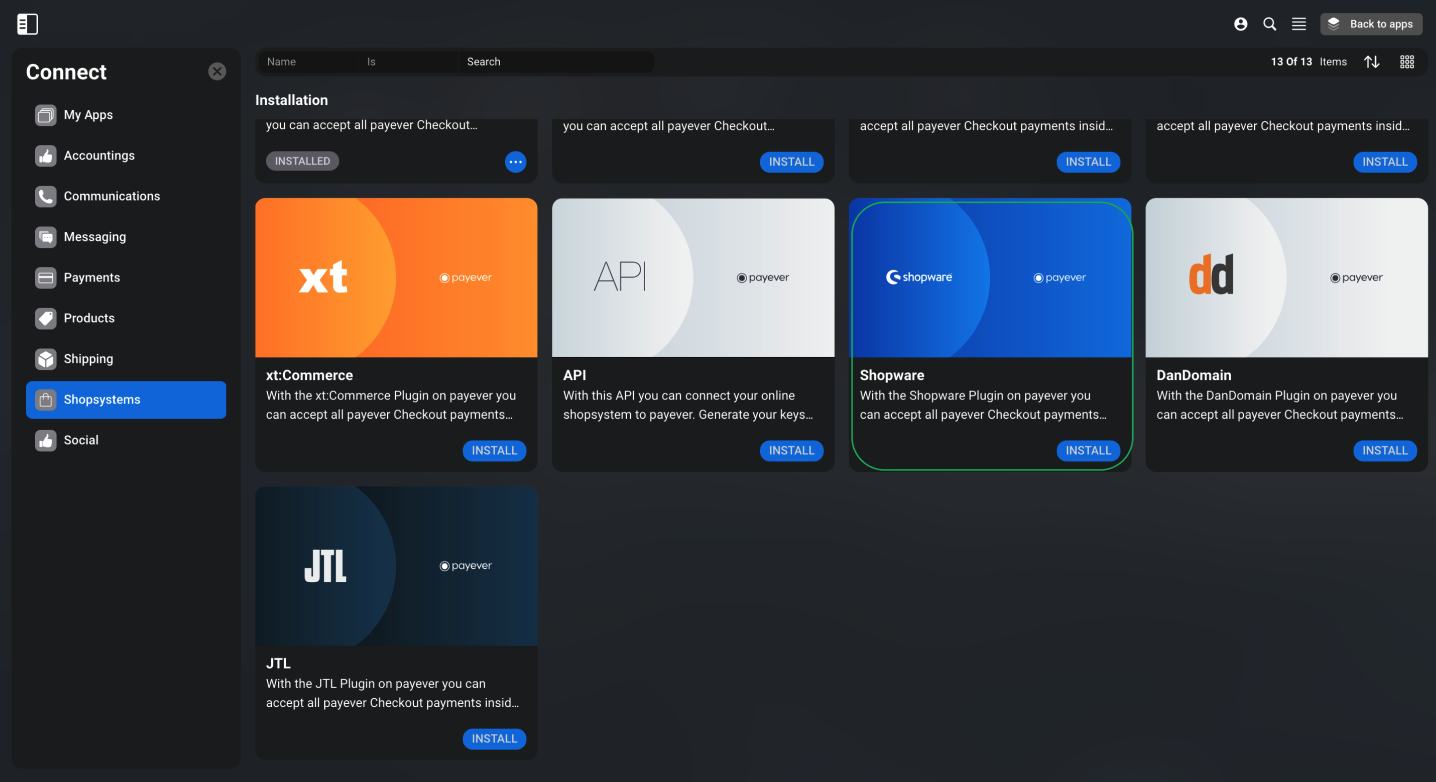The width and height of the screenshot is (1436, 782).
Task: Click the JTL title text
Action: coord(278,664)
